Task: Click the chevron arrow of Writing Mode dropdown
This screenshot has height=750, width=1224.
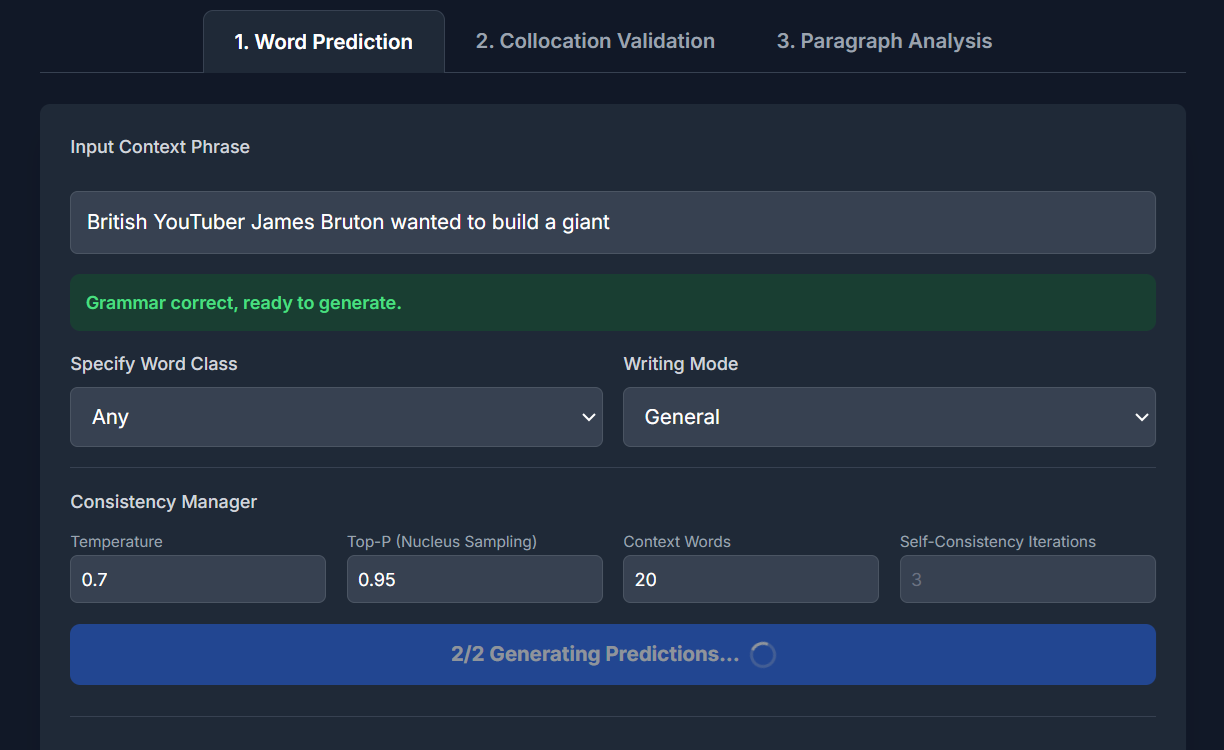Action: click(1142, 417)
